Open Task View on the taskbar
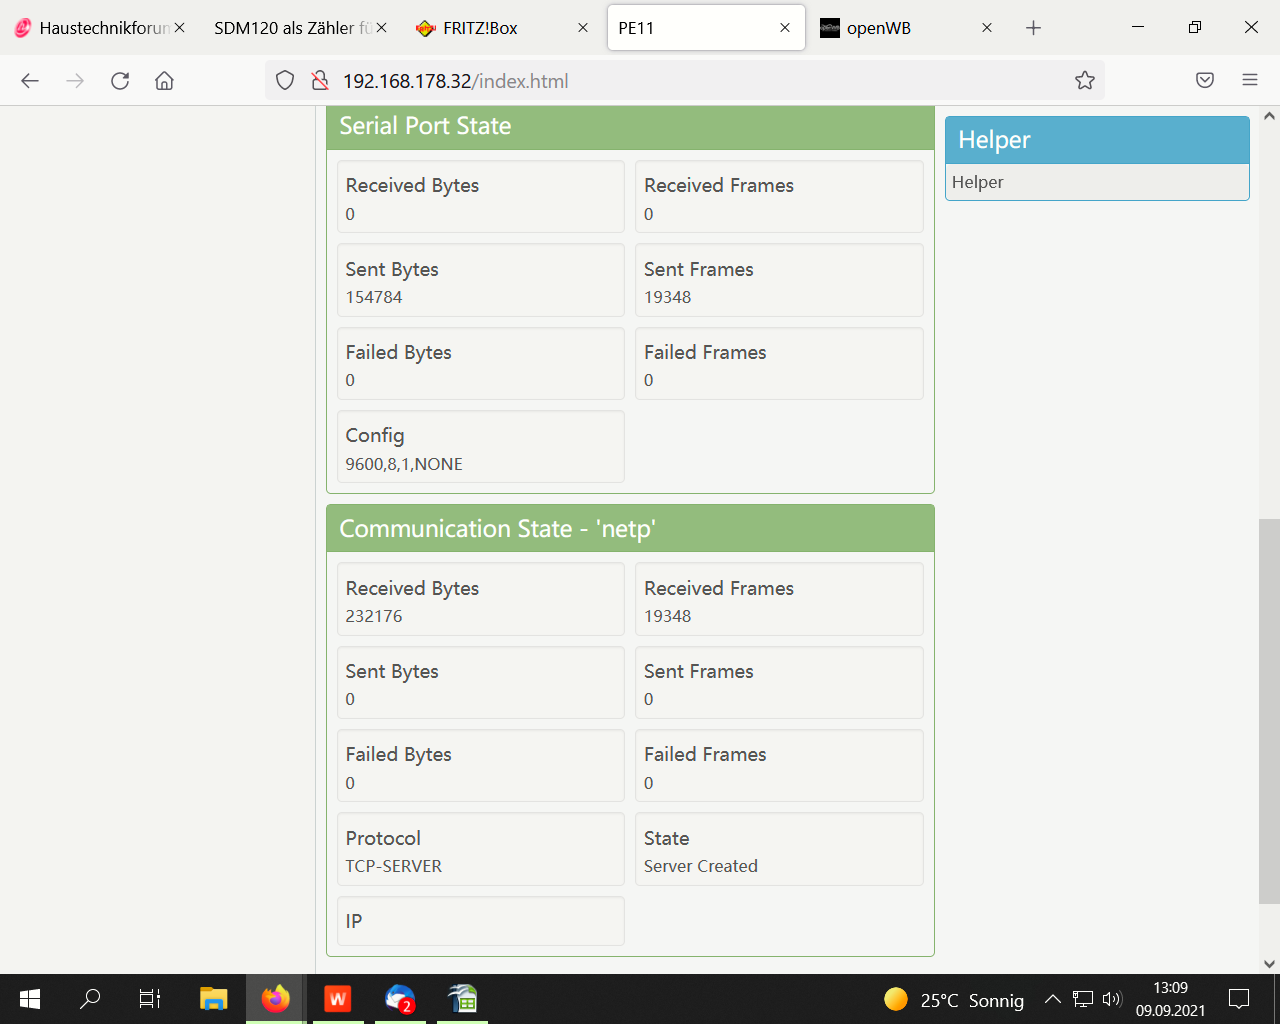Screen dimensions: 1280x1024 150,999
